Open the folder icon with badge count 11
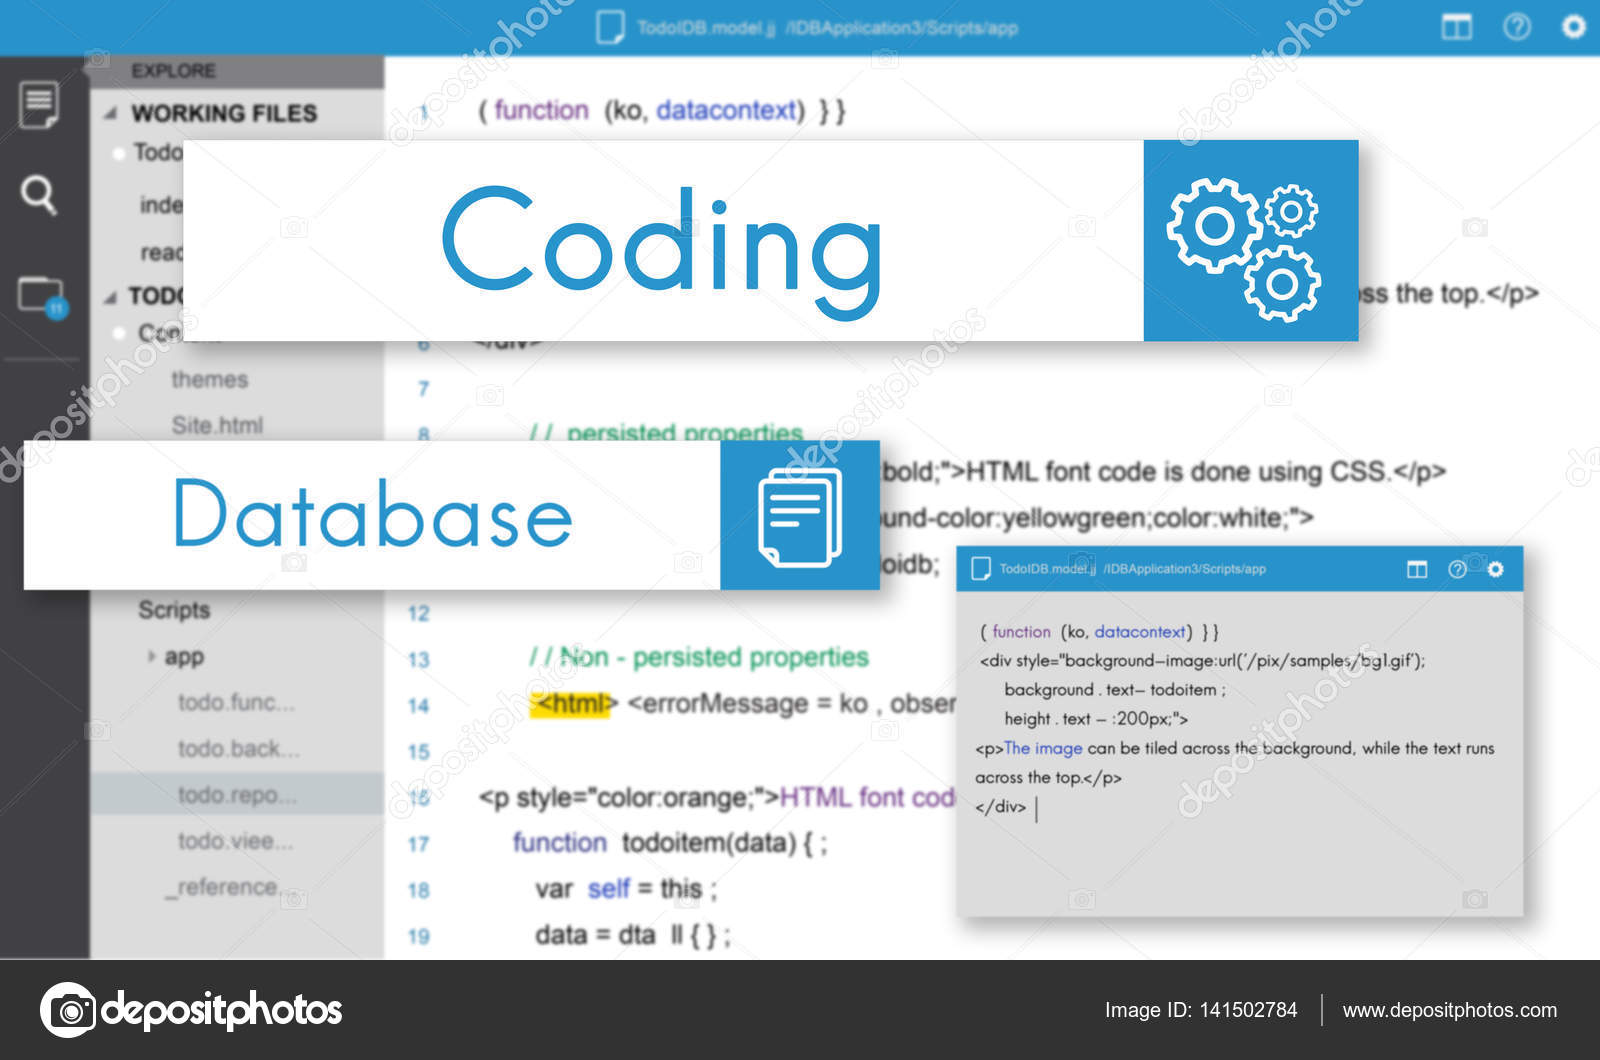 point(38,290)
